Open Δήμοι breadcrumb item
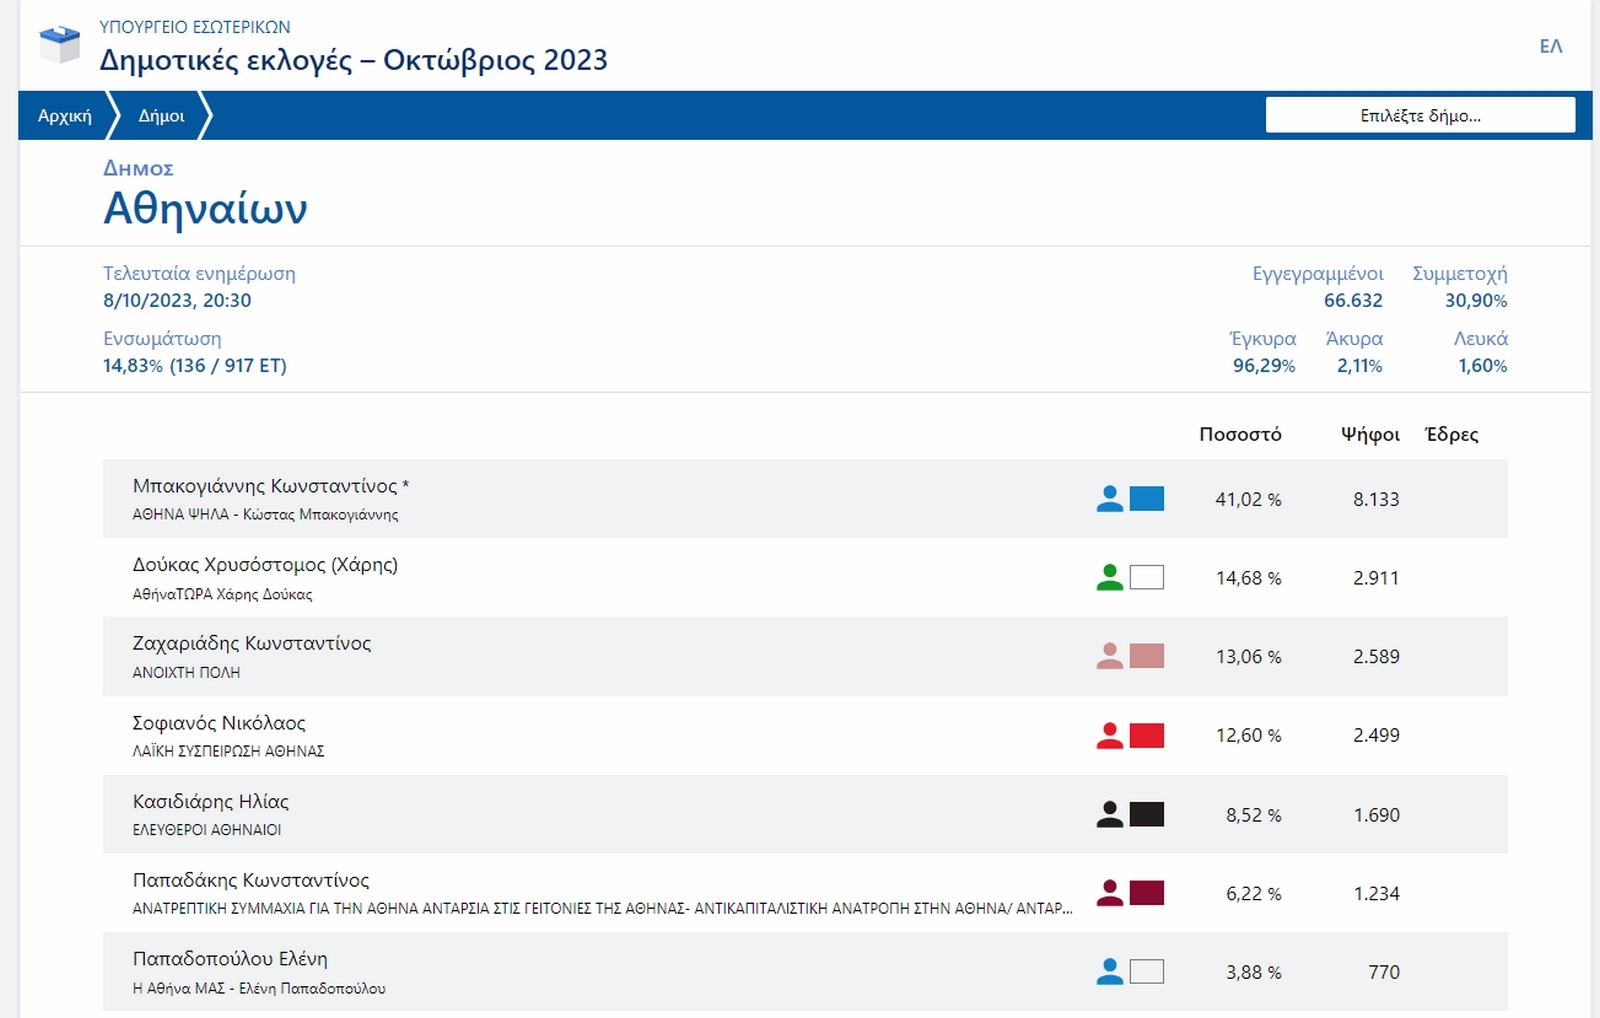The width and height of the screenshot is (1600, 1018). point(161,116)
